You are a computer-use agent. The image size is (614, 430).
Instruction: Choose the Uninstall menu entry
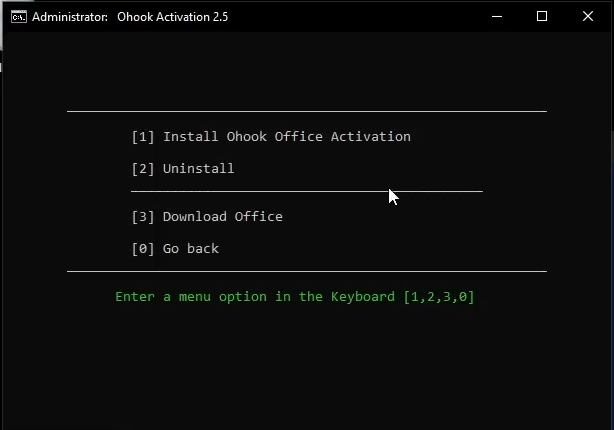[198, 168]
